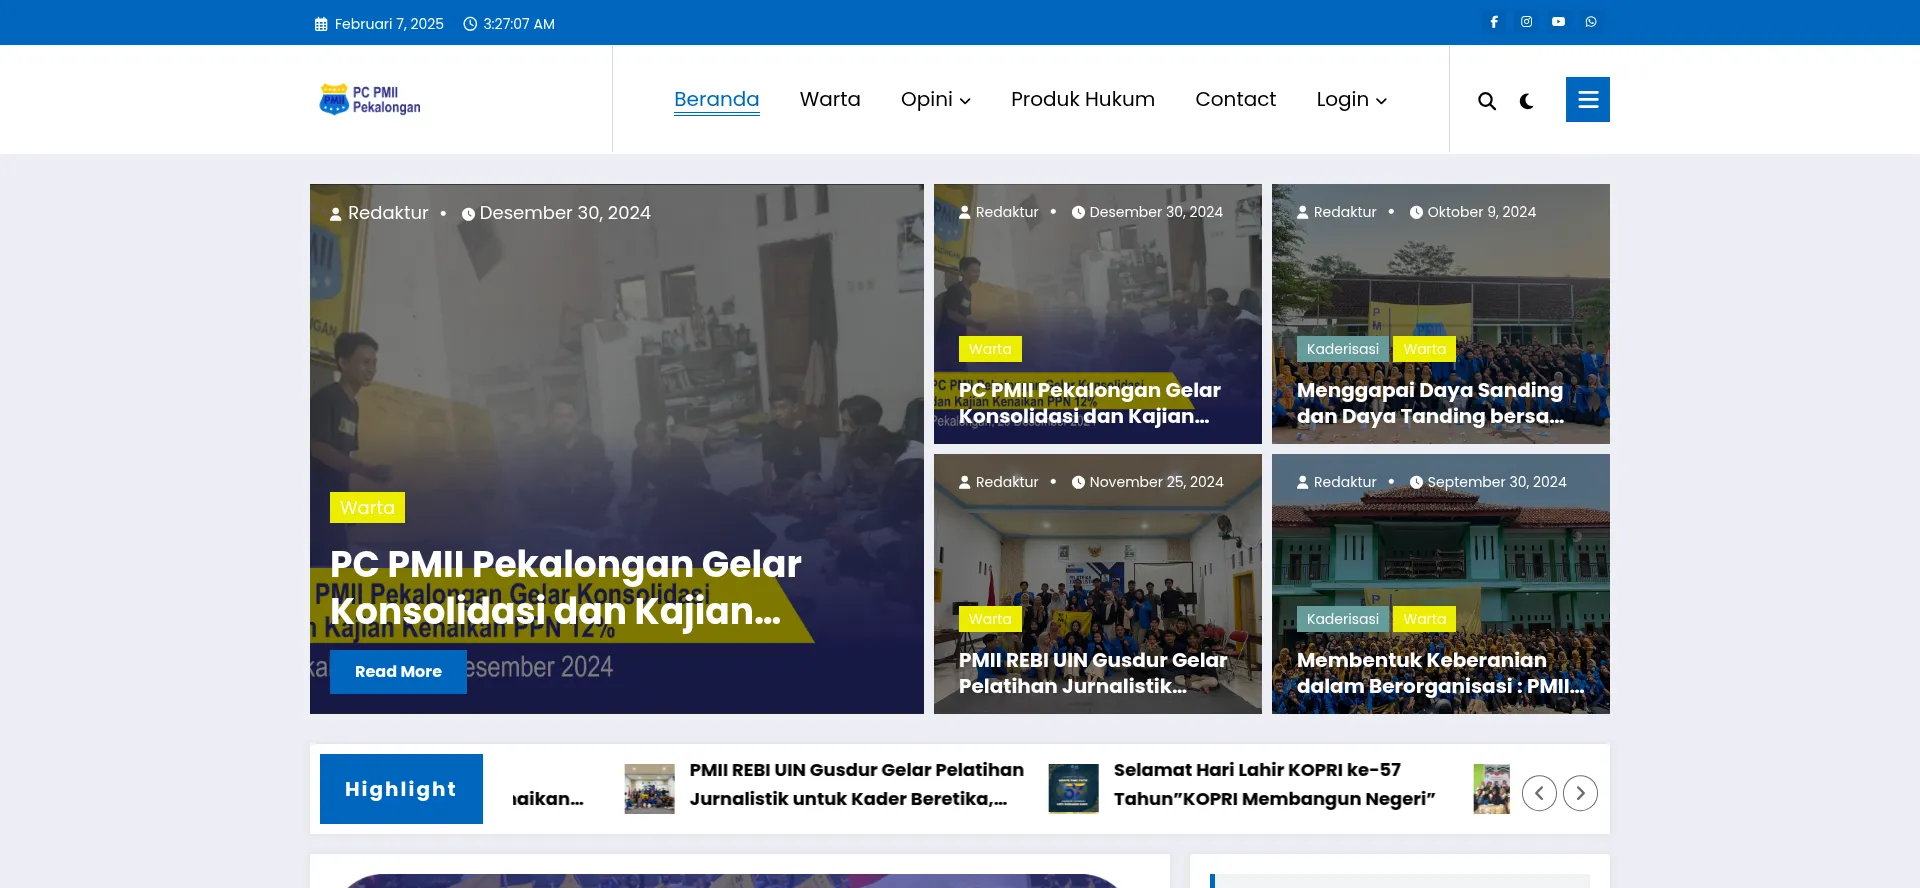1920x888 pixels.
Task: Click Desember 30, 2024 date on large featured article
Action: pyautogui.click(x=556, y=213)
